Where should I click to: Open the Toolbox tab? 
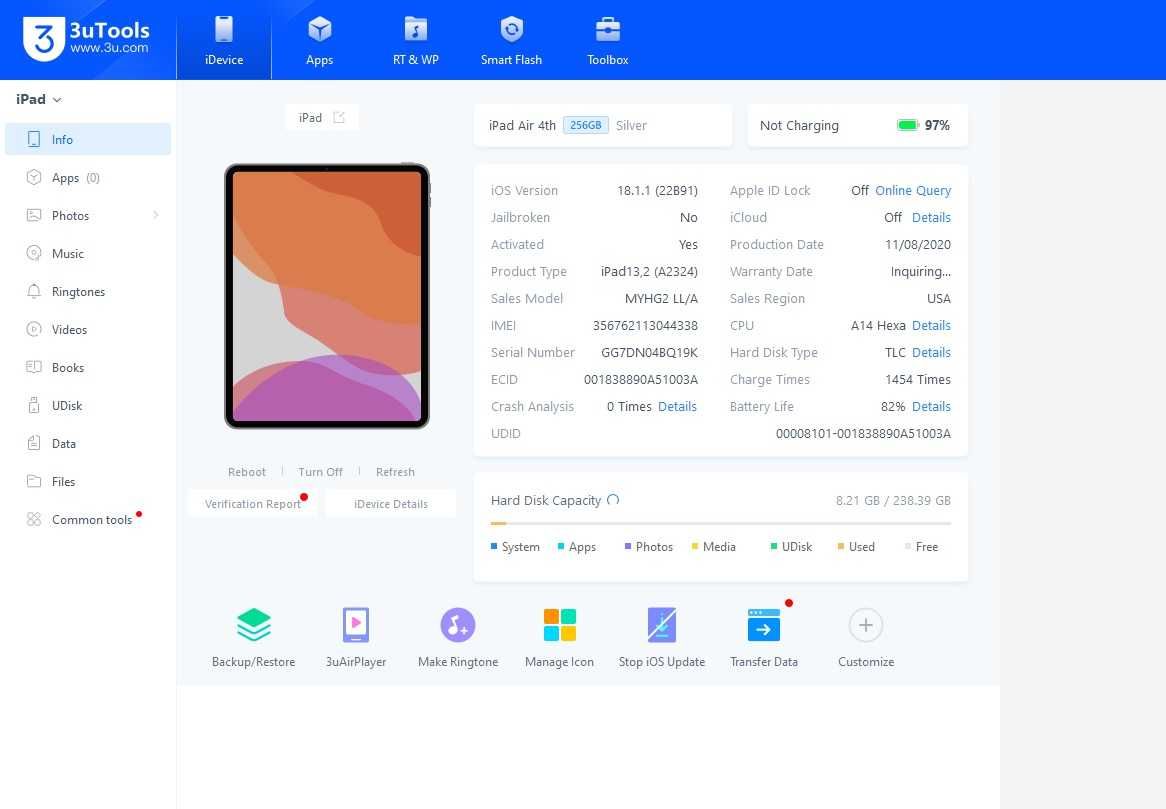tap(608, 40)
